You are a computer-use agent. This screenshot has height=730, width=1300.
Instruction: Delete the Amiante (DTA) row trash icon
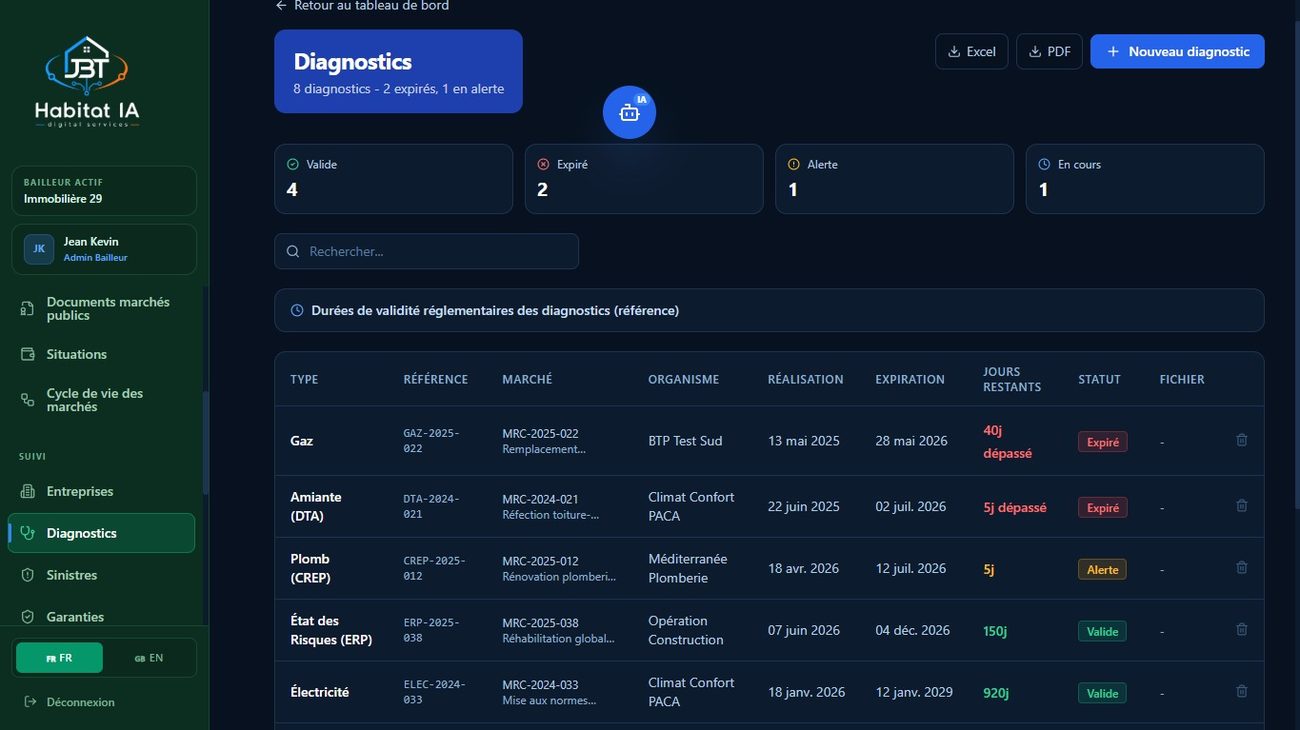click(1242, 506)
